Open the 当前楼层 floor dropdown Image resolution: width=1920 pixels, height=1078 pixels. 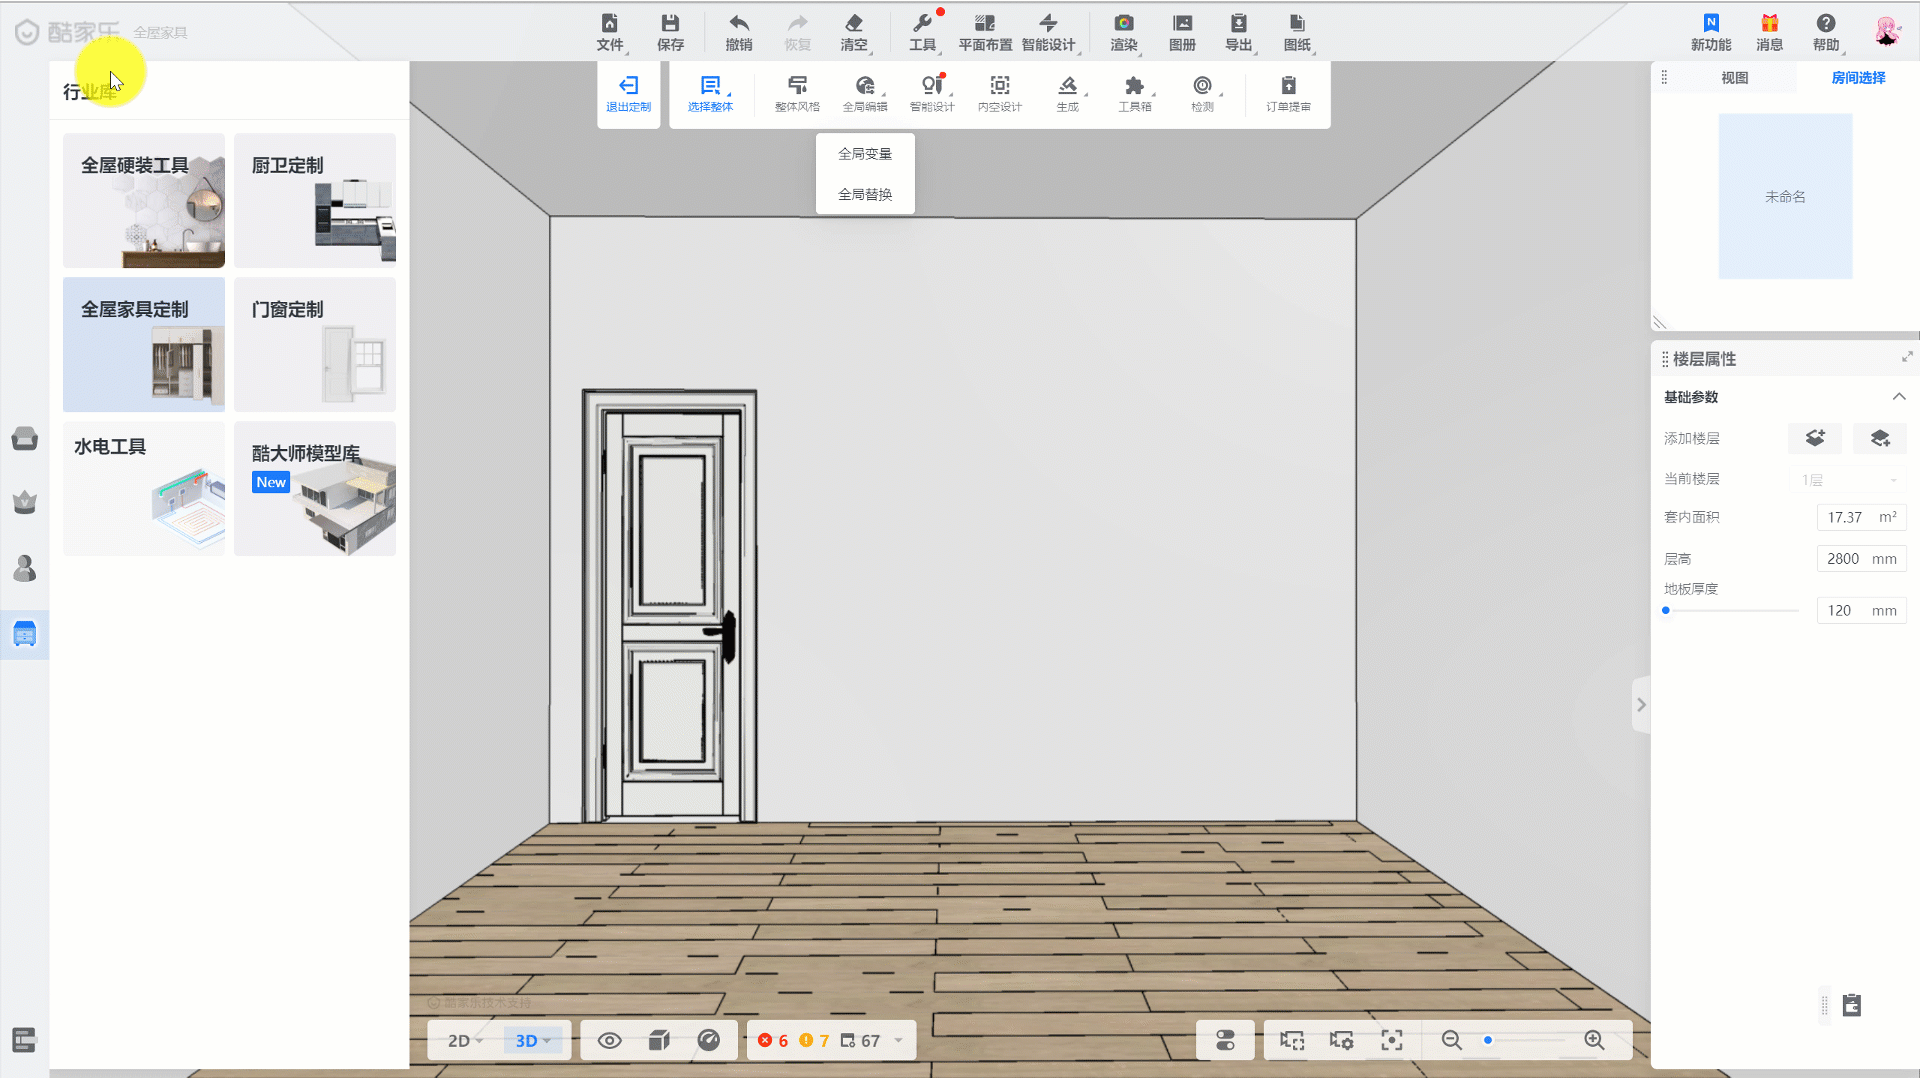coord(1849,480)
